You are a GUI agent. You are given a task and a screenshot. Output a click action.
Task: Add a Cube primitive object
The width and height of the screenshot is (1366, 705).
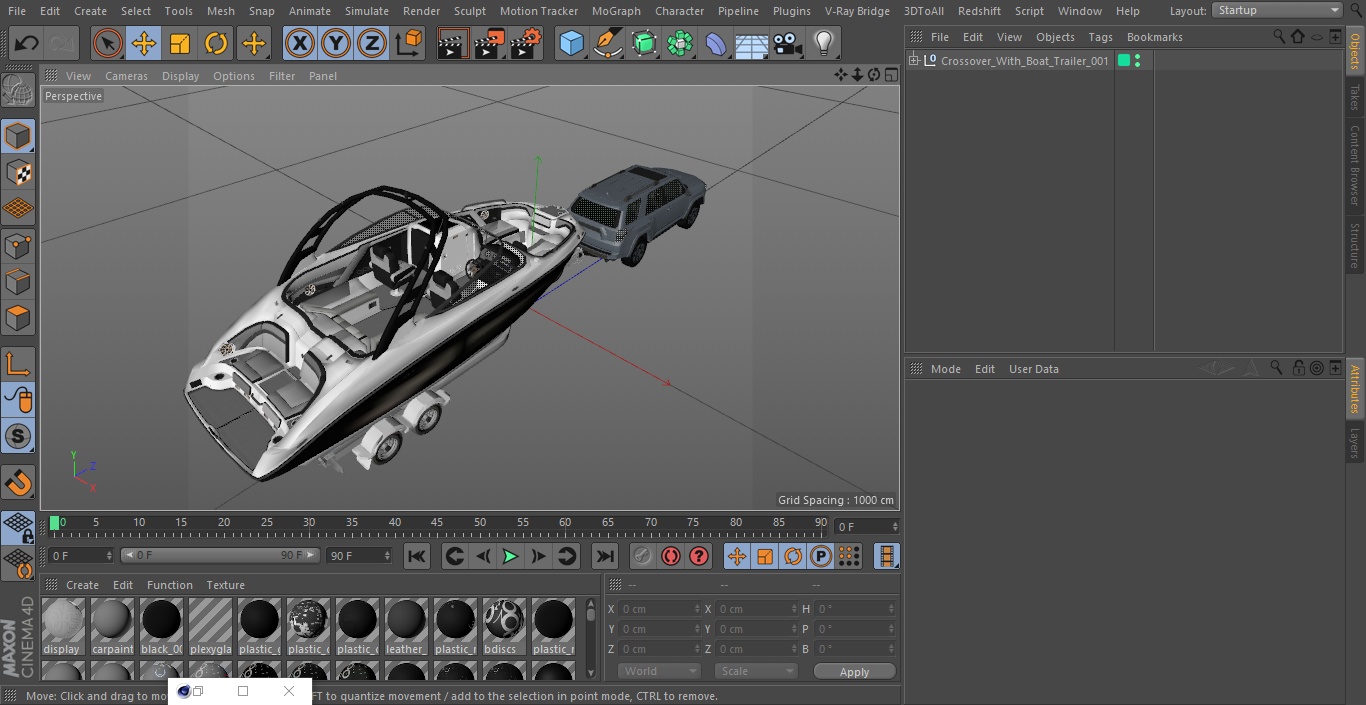571,43
